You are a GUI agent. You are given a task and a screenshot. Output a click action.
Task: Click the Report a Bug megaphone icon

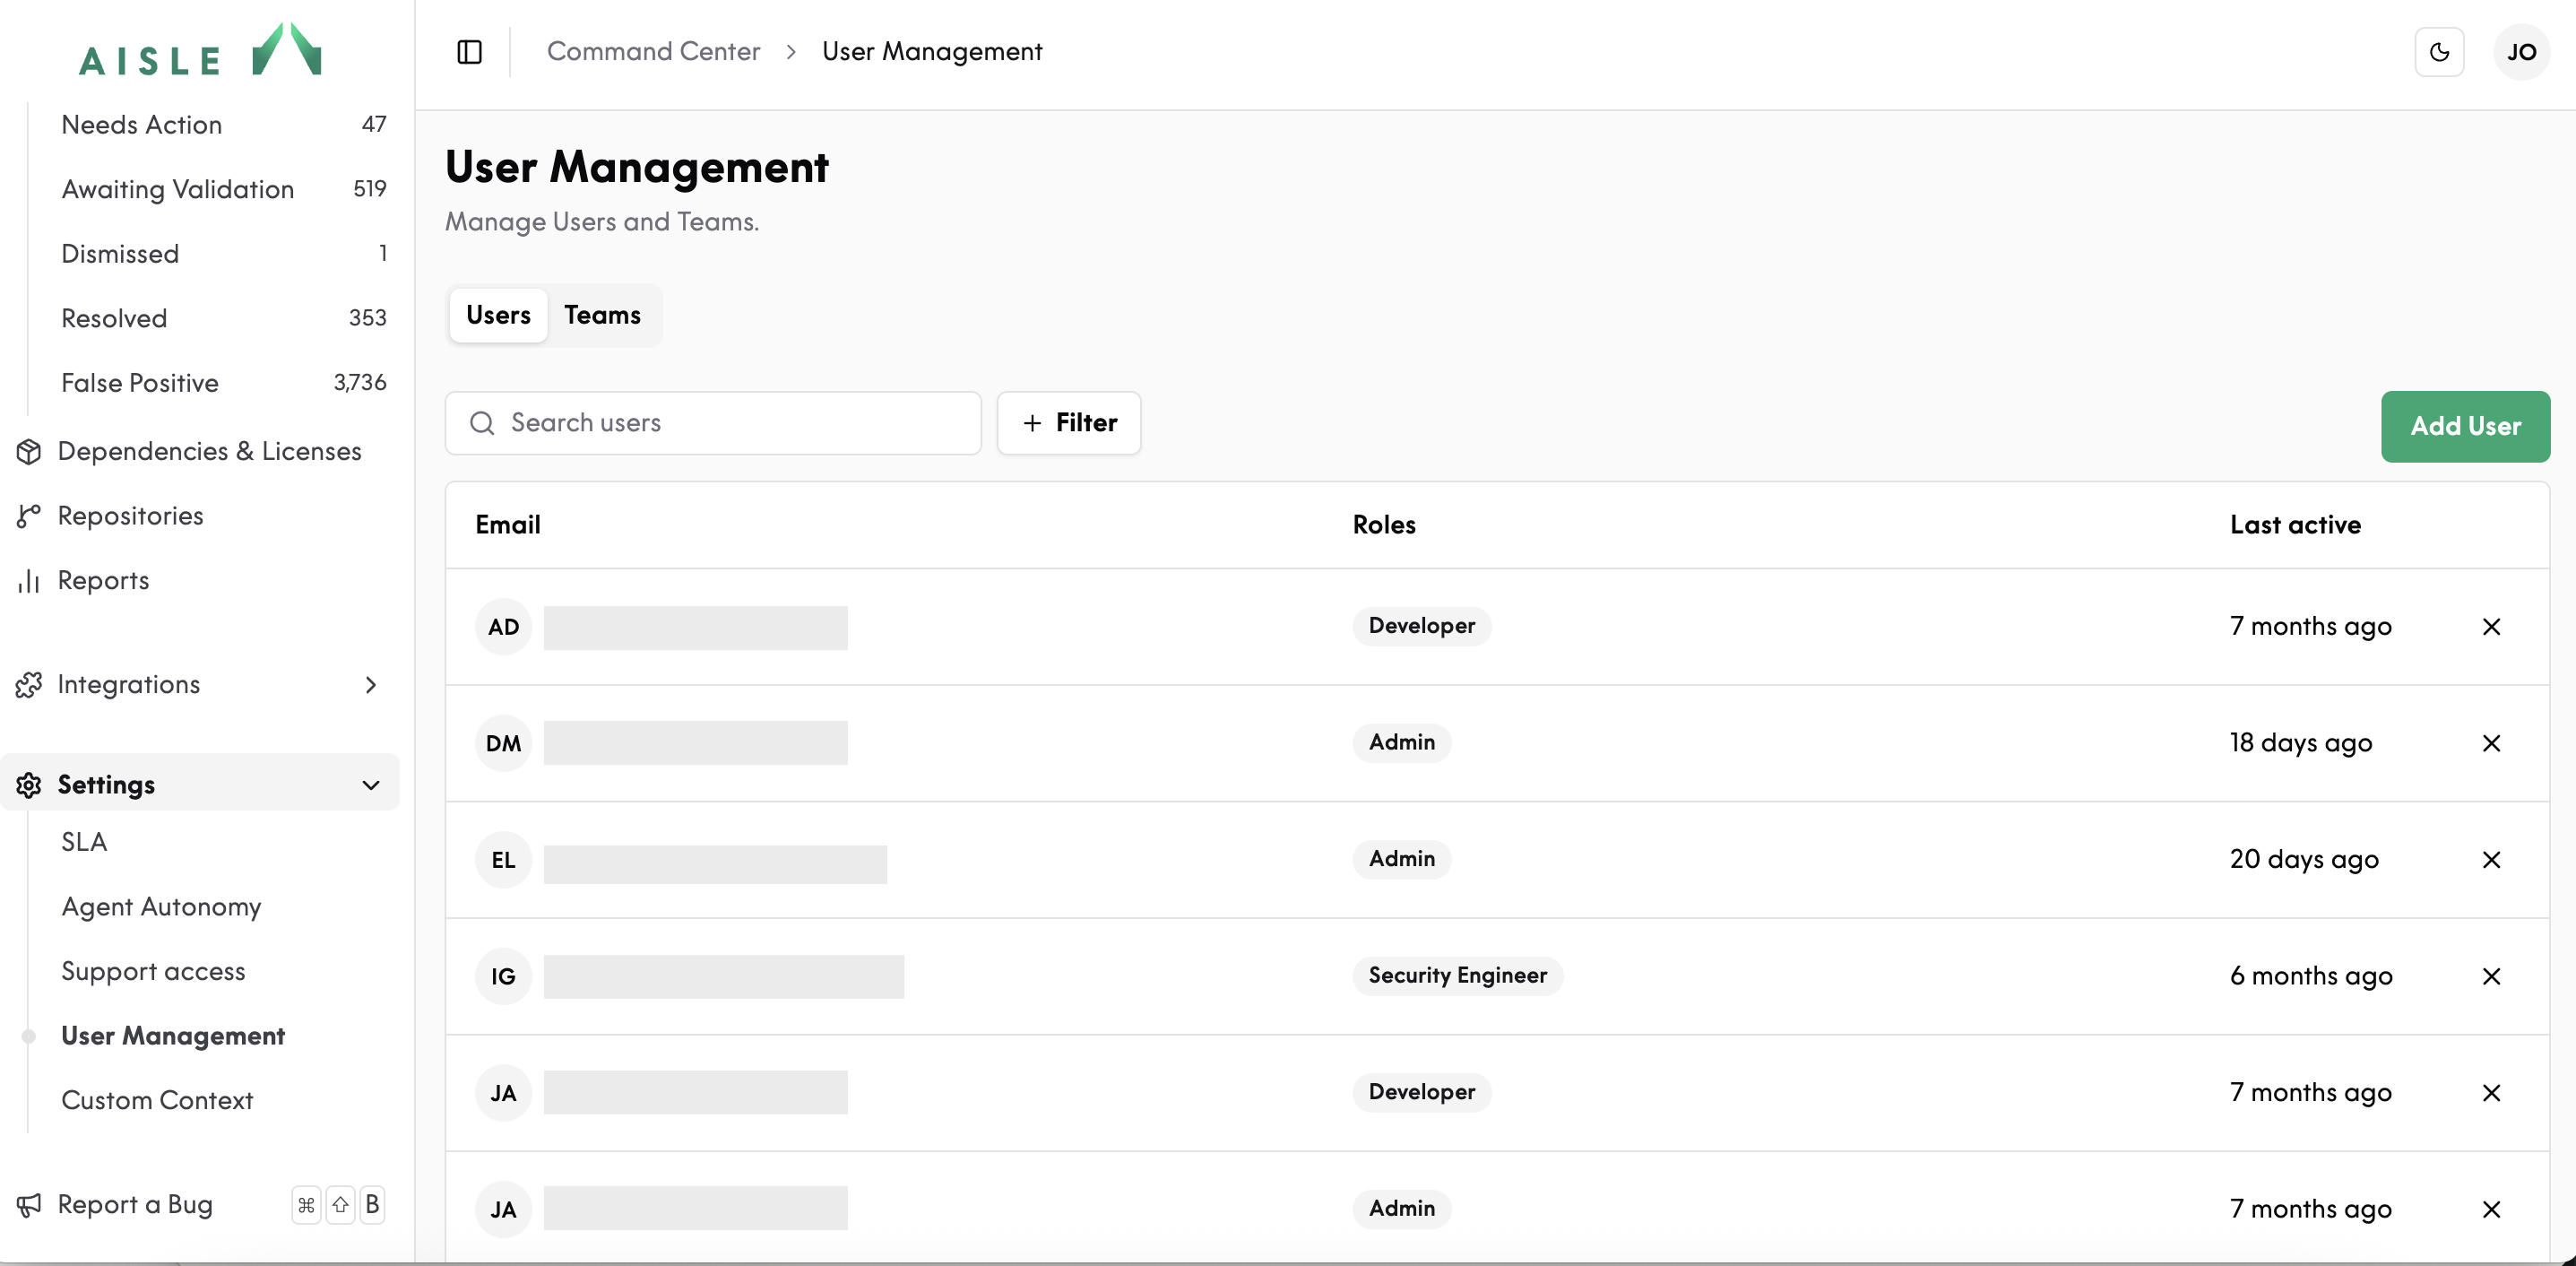click(x=29, y=1205)
